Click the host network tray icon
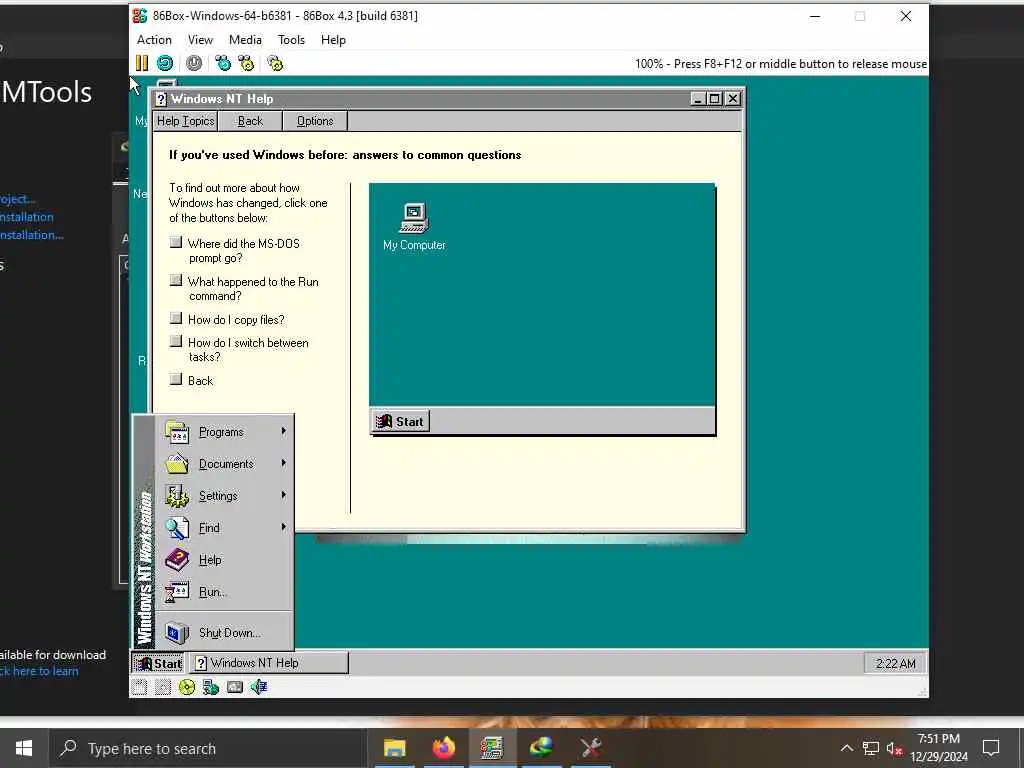Image resolution: width=1024 pixels, height=768 pixels. pyautogui.click(x=871, y=748)
